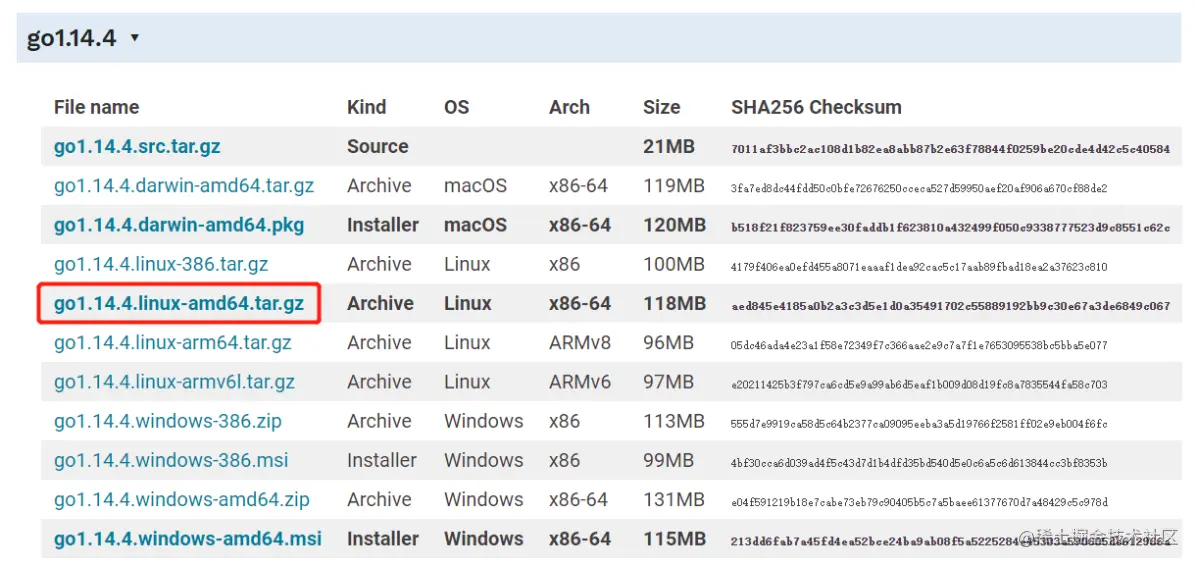The height and width of the screenshot is (565, 1196).
Task: Click the Arch column header
Action: click(x=569, y=107)
